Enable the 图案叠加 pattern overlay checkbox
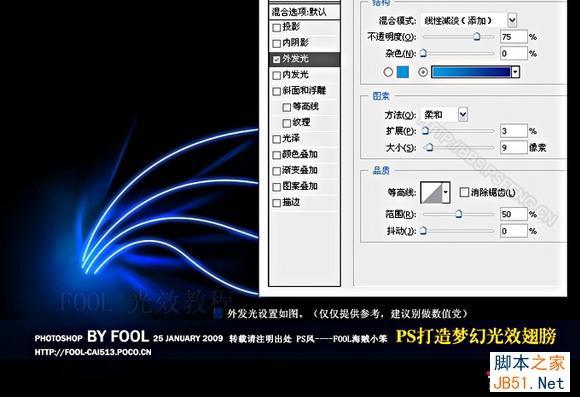This screenshot has height=397, width=580. coord(276,187)
